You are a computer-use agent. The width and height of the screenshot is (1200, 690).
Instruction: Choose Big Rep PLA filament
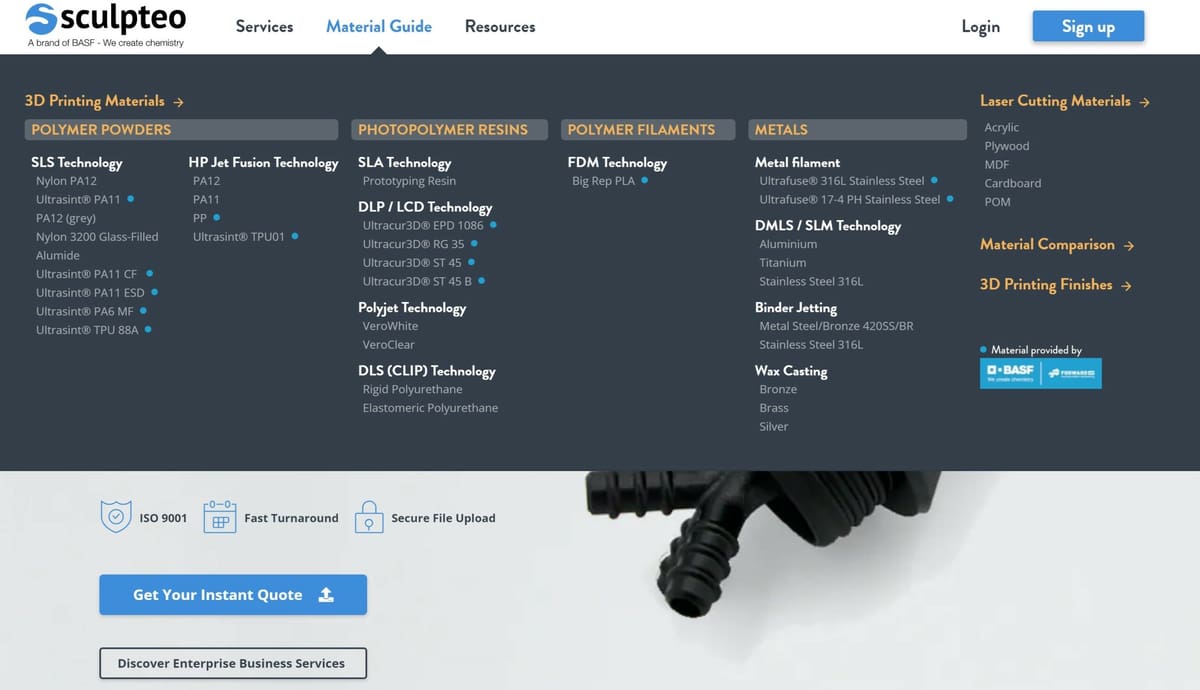click(x=603, y=181)
